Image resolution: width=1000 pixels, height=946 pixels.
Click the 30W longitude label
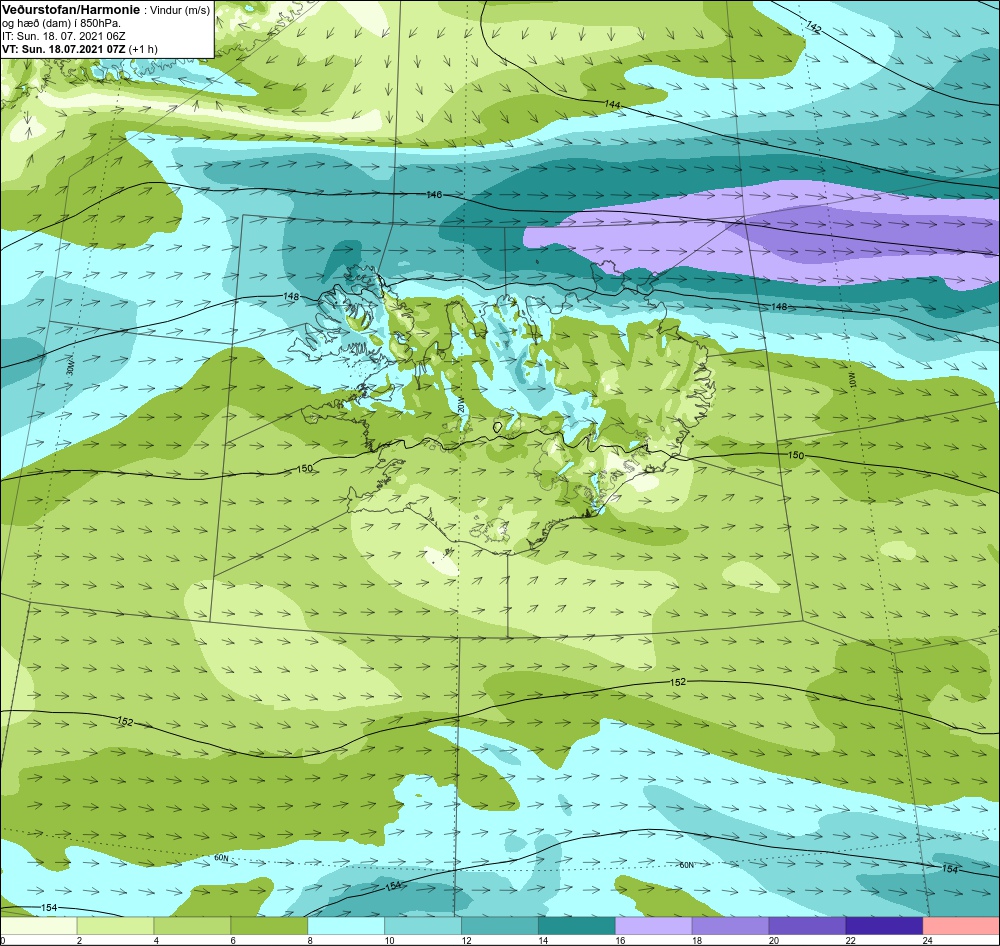point(70,368)
